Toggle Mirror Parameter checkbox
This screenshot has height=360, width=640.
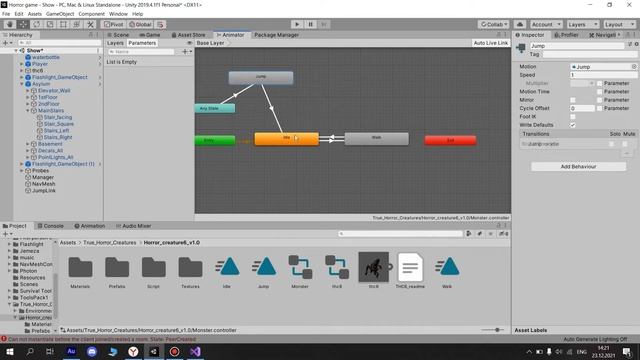[x=600, y=100]
